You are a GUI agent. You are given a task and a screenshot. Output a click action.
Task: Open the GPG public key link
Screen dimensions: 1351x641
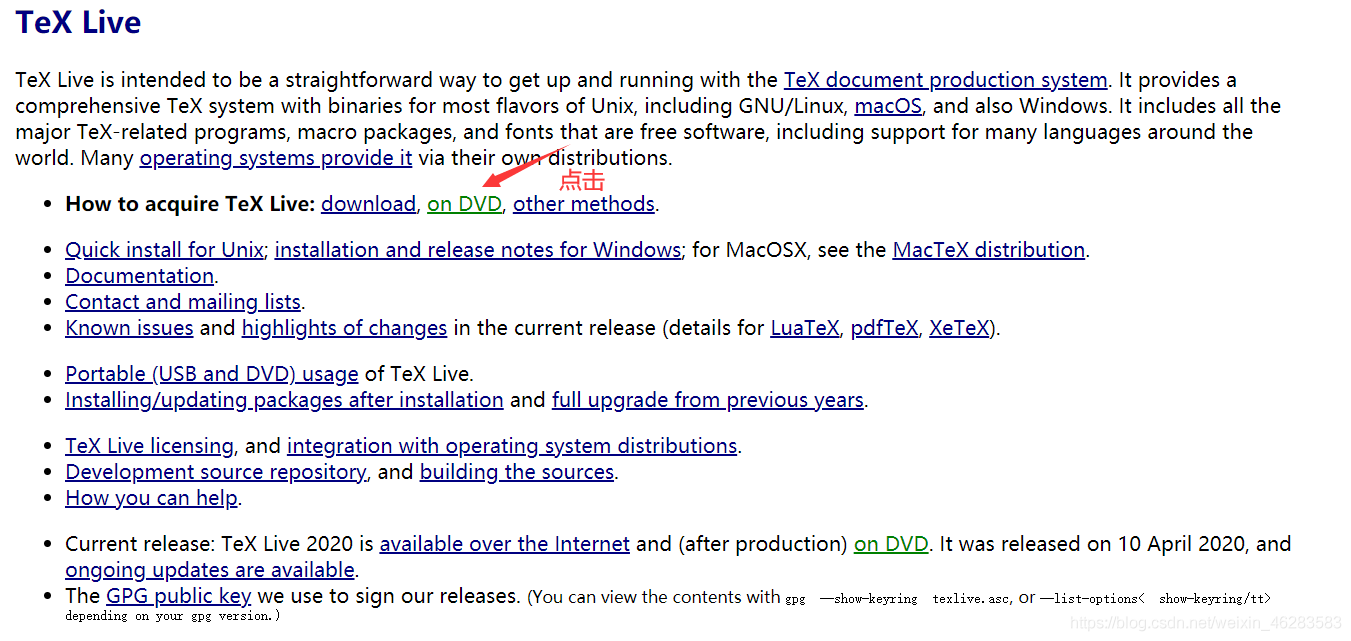point(179,596)
